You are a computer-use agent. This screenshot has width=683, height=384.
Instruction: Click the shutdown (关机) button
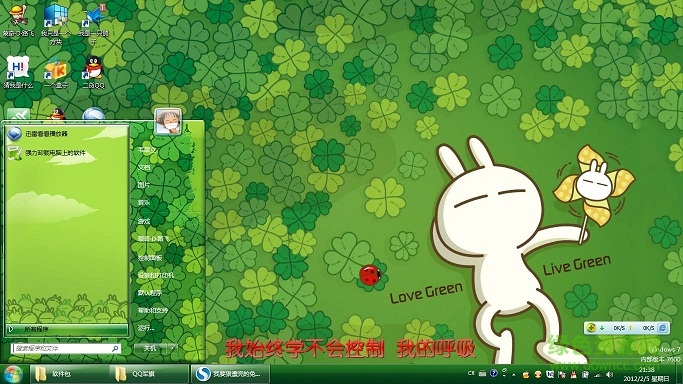pyautogui.click(x=151, y=348)
